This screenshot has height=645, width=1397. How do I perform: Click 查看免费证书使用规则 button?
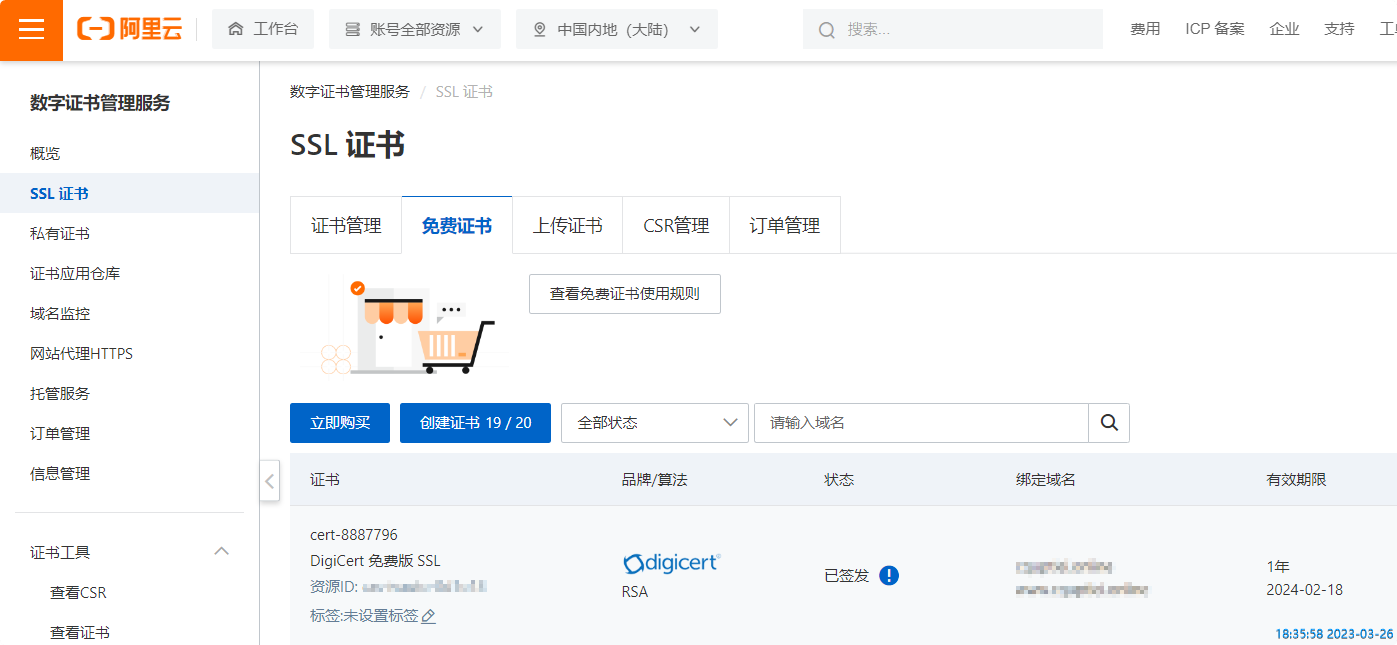(x=625, y=294)
